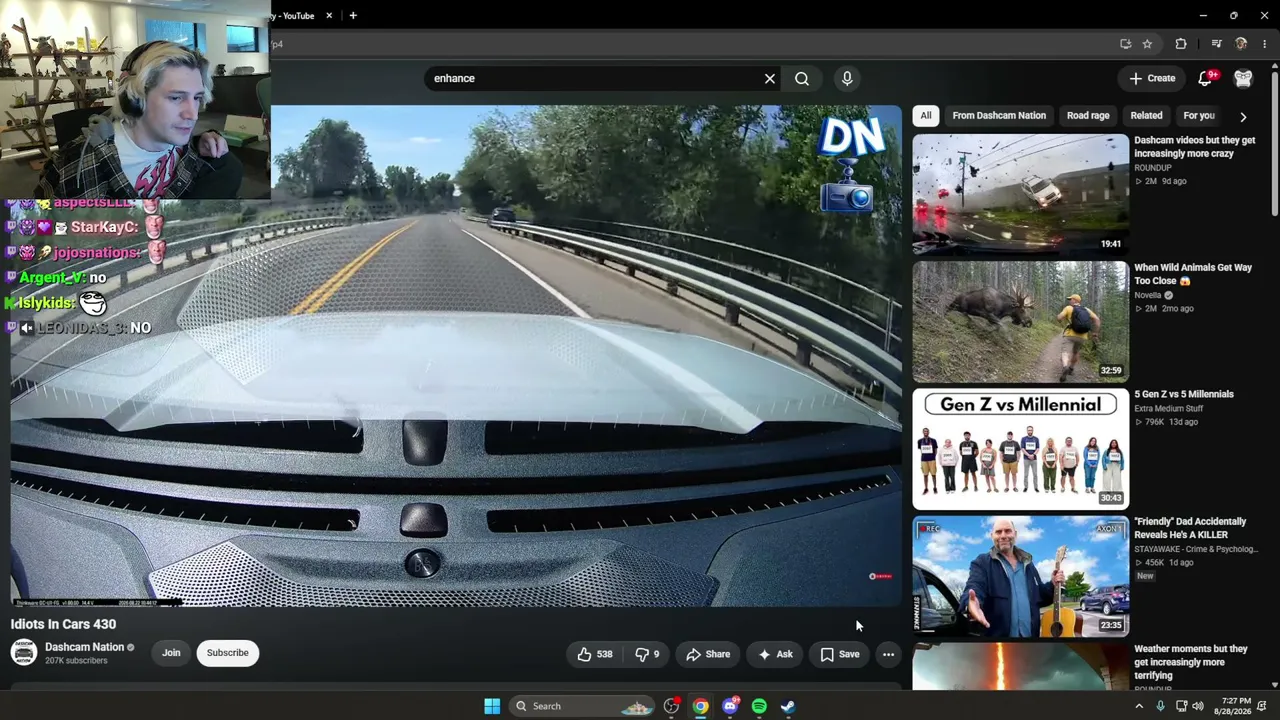Open the YouTube account avatar menu
The image size is (1280, 720).
1243,78
